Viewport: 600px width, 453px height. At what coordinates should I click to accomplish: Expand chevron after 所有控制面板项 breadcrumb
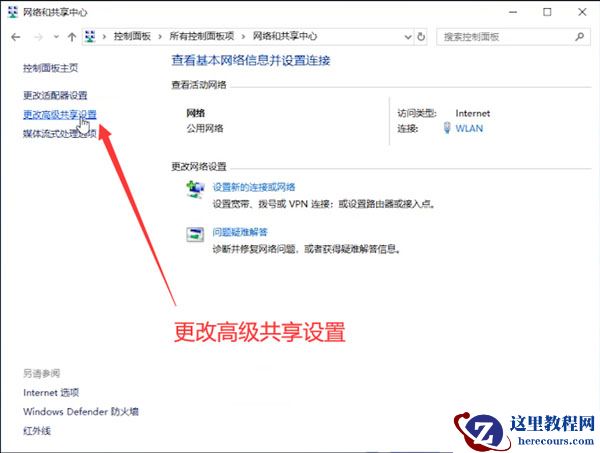[x=243, y=37]
